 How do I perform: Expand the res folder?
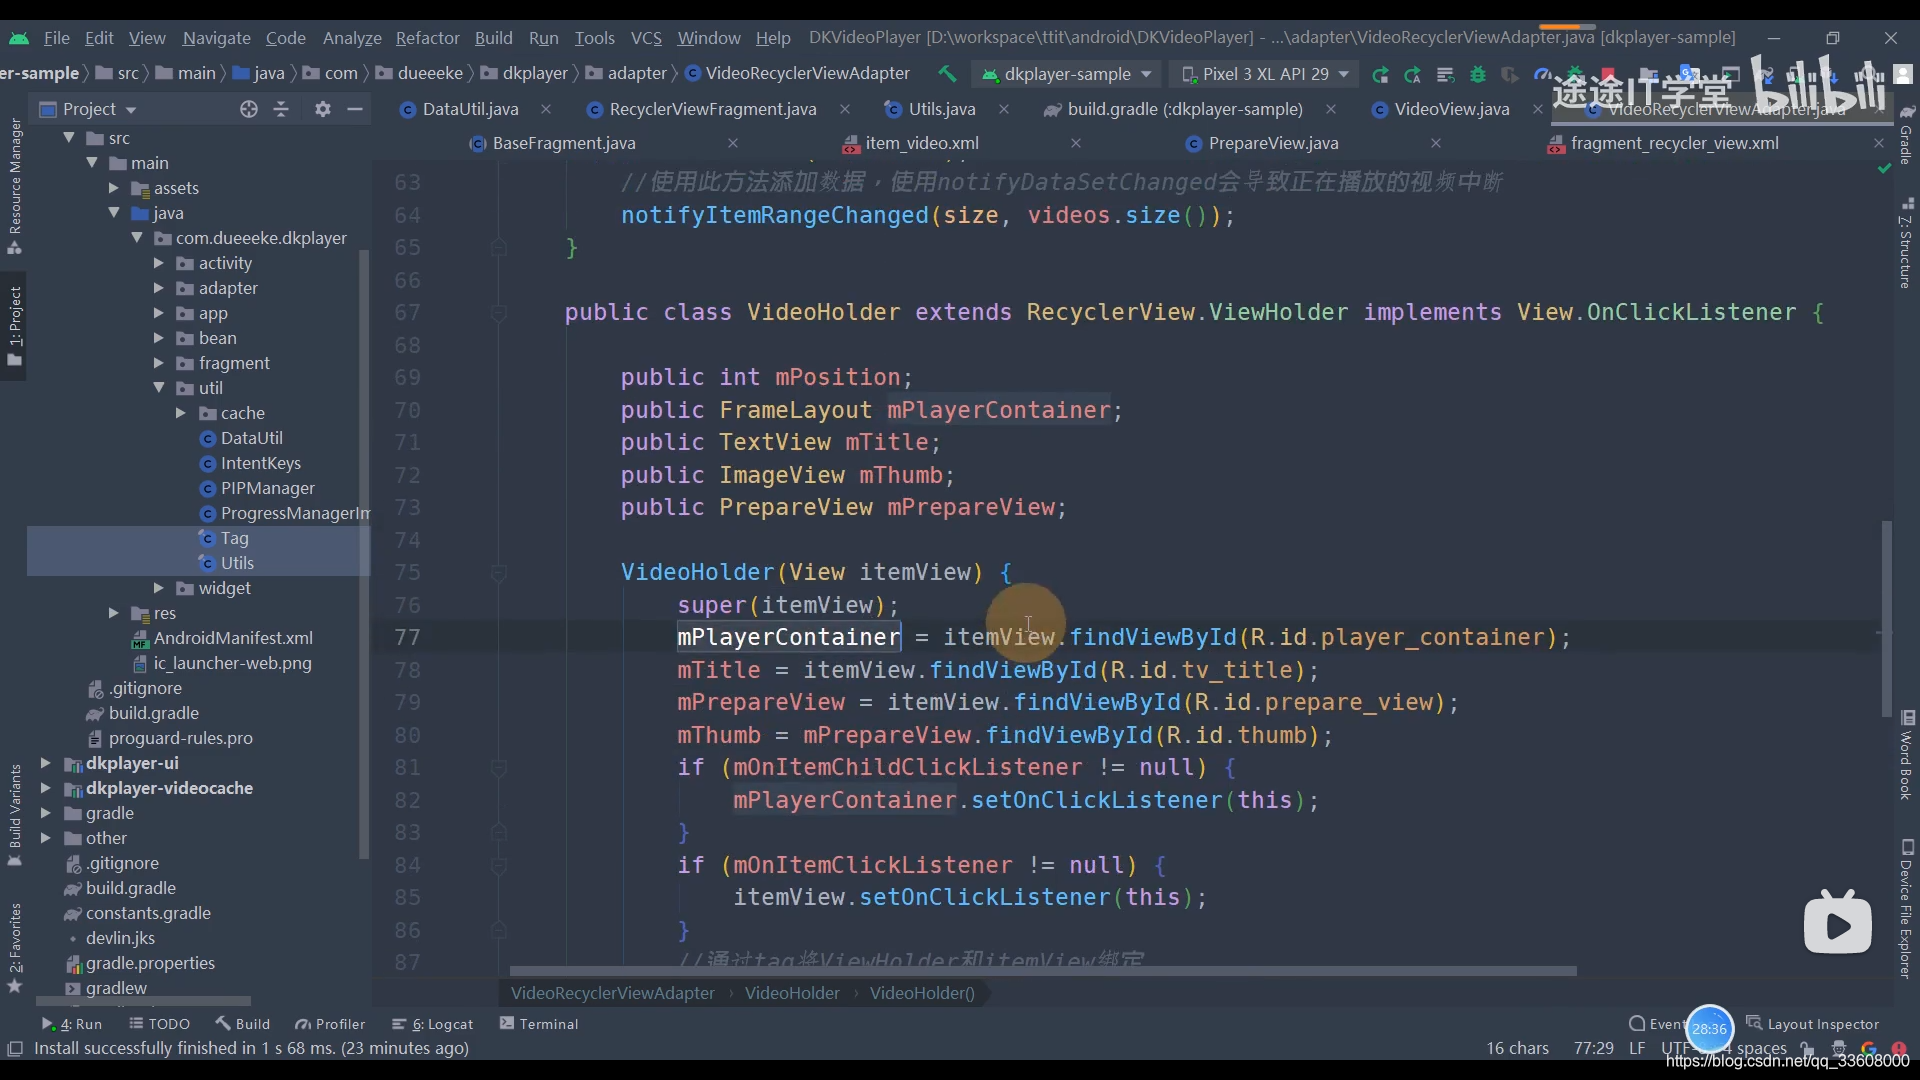[x=113, y=613]
